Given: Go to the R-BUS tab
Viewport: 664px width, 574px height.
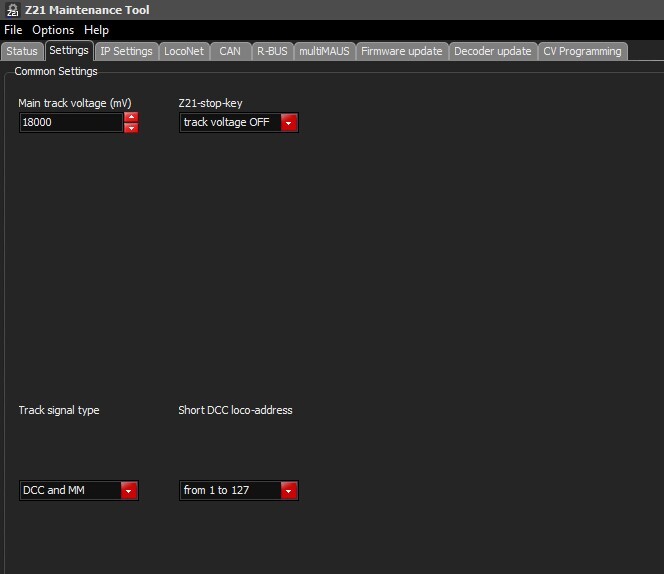Looking at the screenshot, I should 272,51.
